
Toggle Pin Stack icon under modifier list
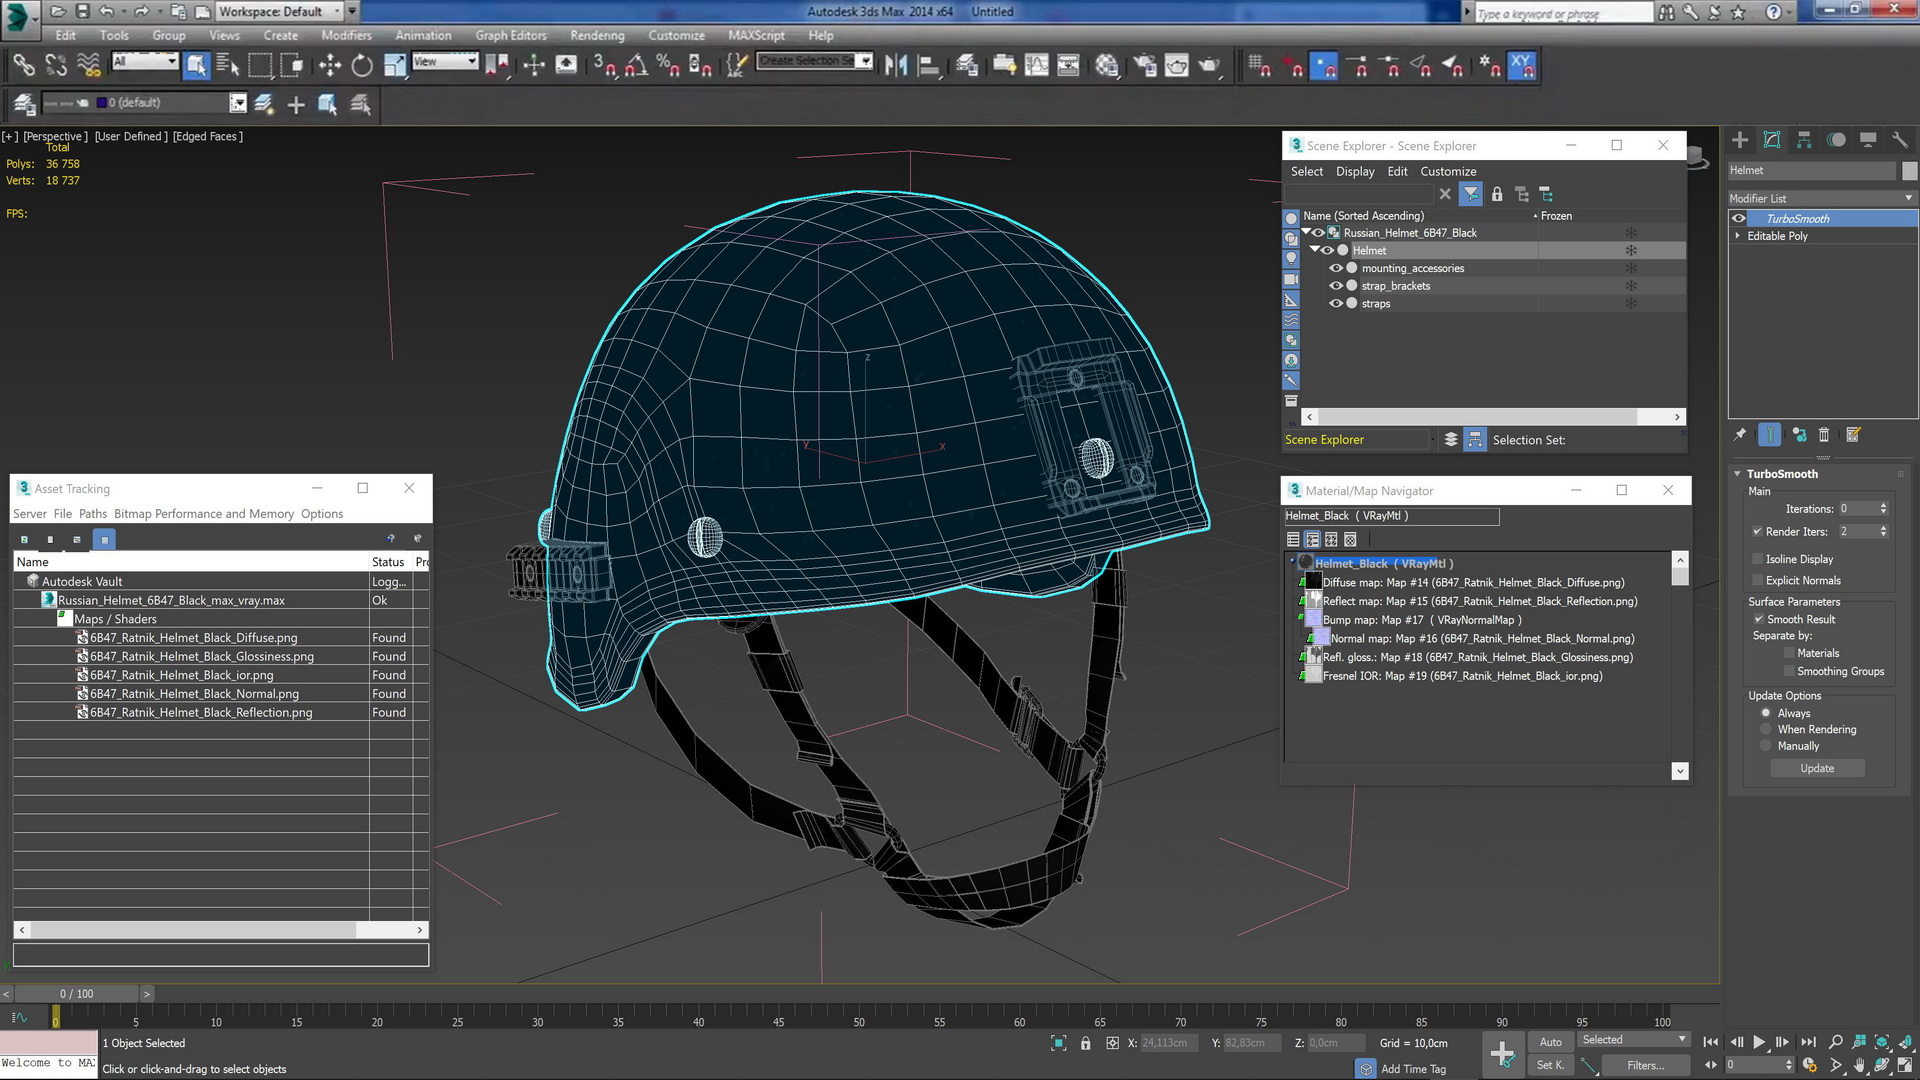click(1740, 435)
